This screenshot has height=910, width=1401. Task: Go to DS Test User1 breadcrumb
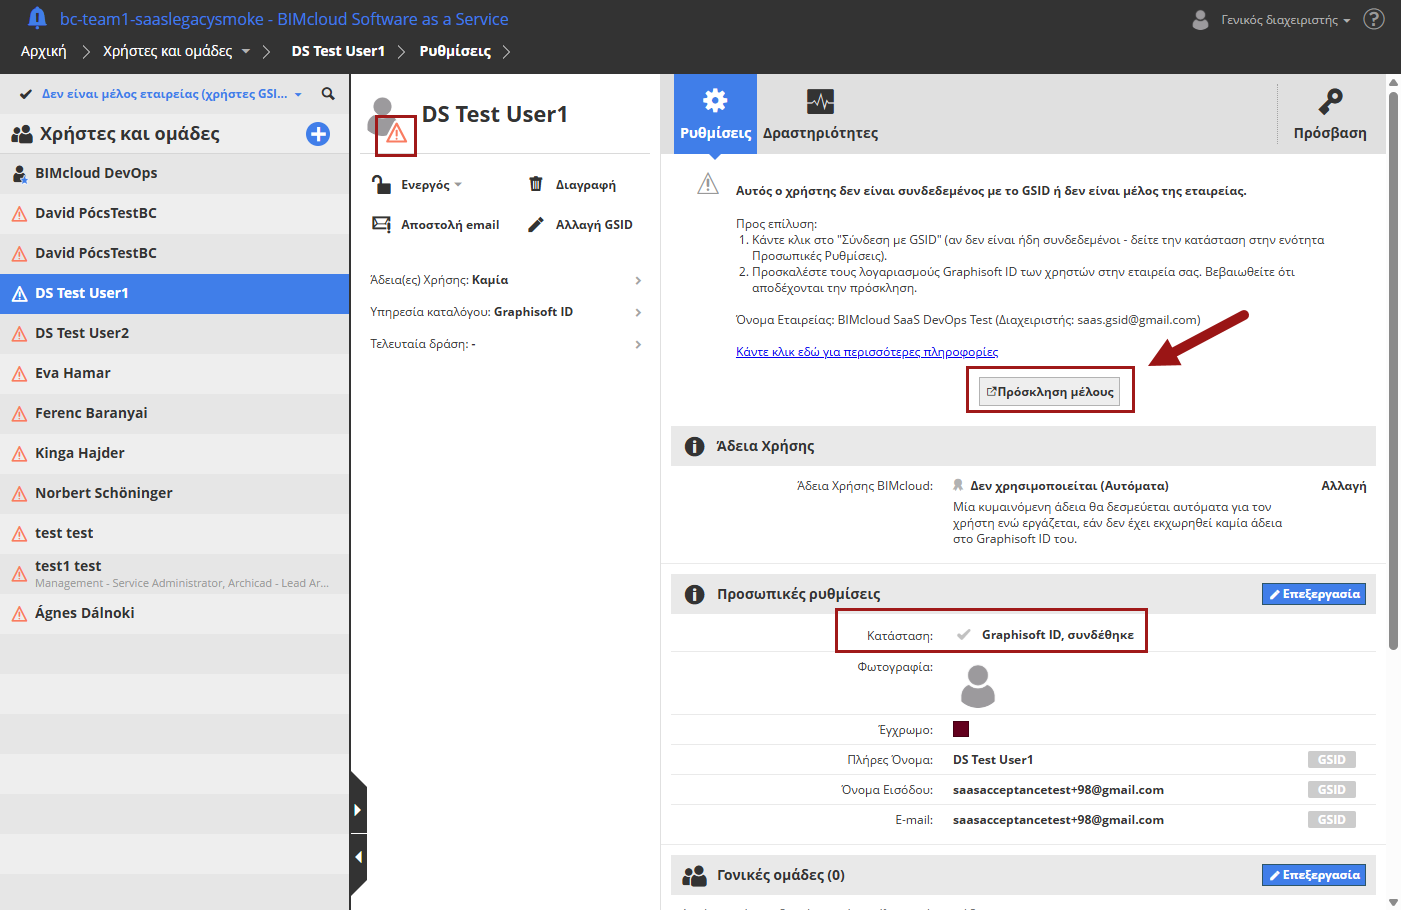[338, 51]
